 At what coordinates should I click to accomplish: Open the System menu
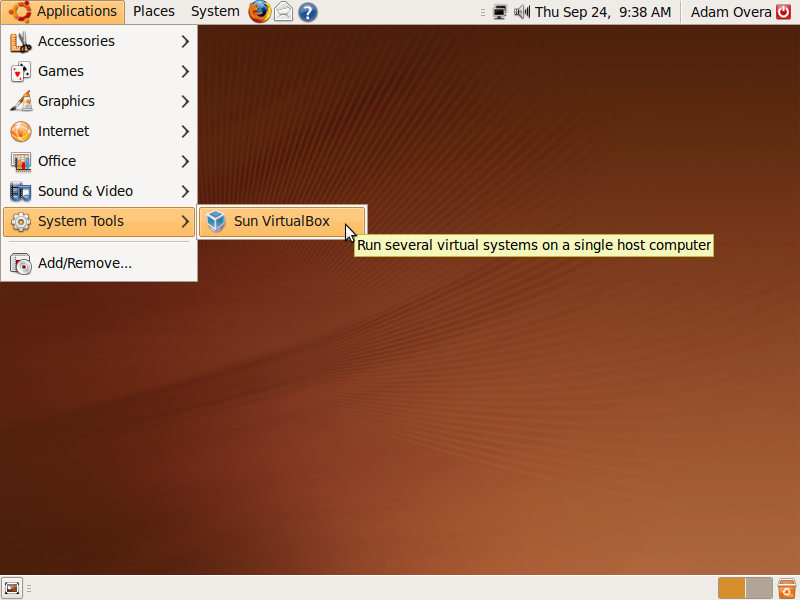pos(215,11)
